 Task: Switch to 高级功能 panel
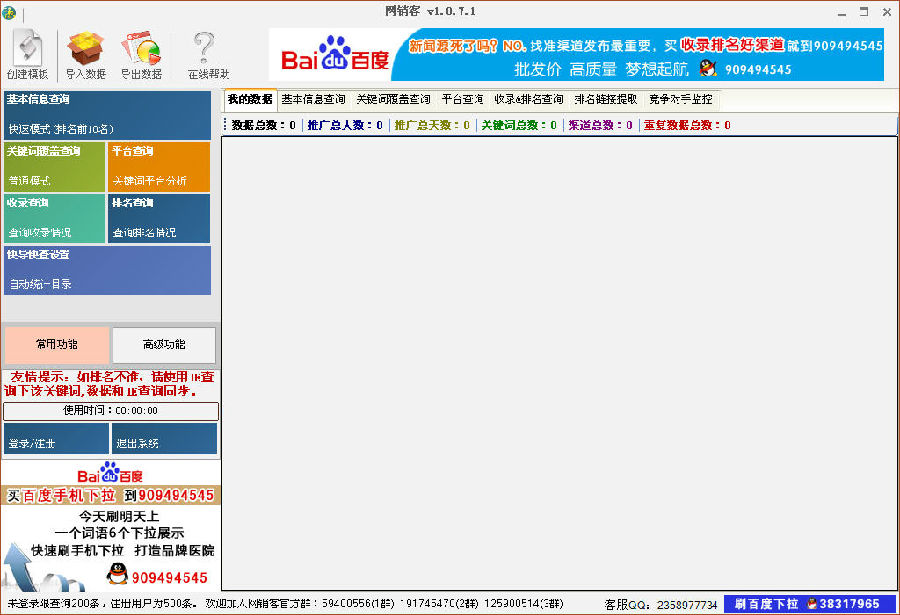pos(164,345)
